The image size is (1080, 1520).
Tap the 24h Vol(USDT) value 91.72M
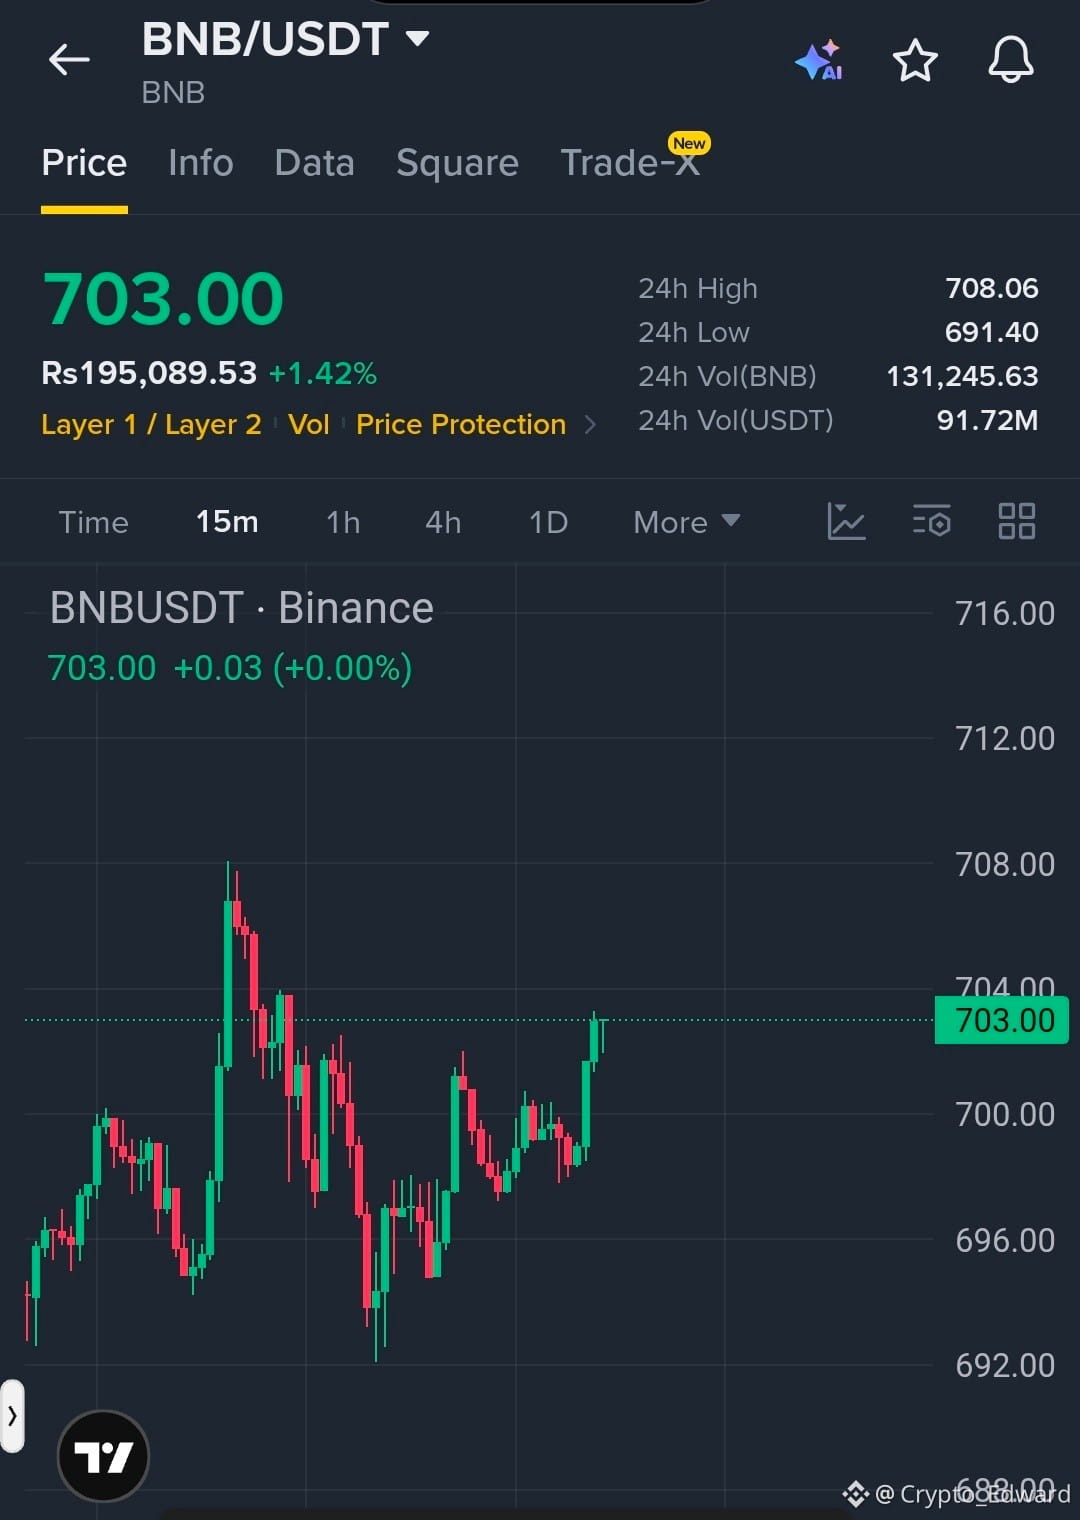tap(987, 420)
